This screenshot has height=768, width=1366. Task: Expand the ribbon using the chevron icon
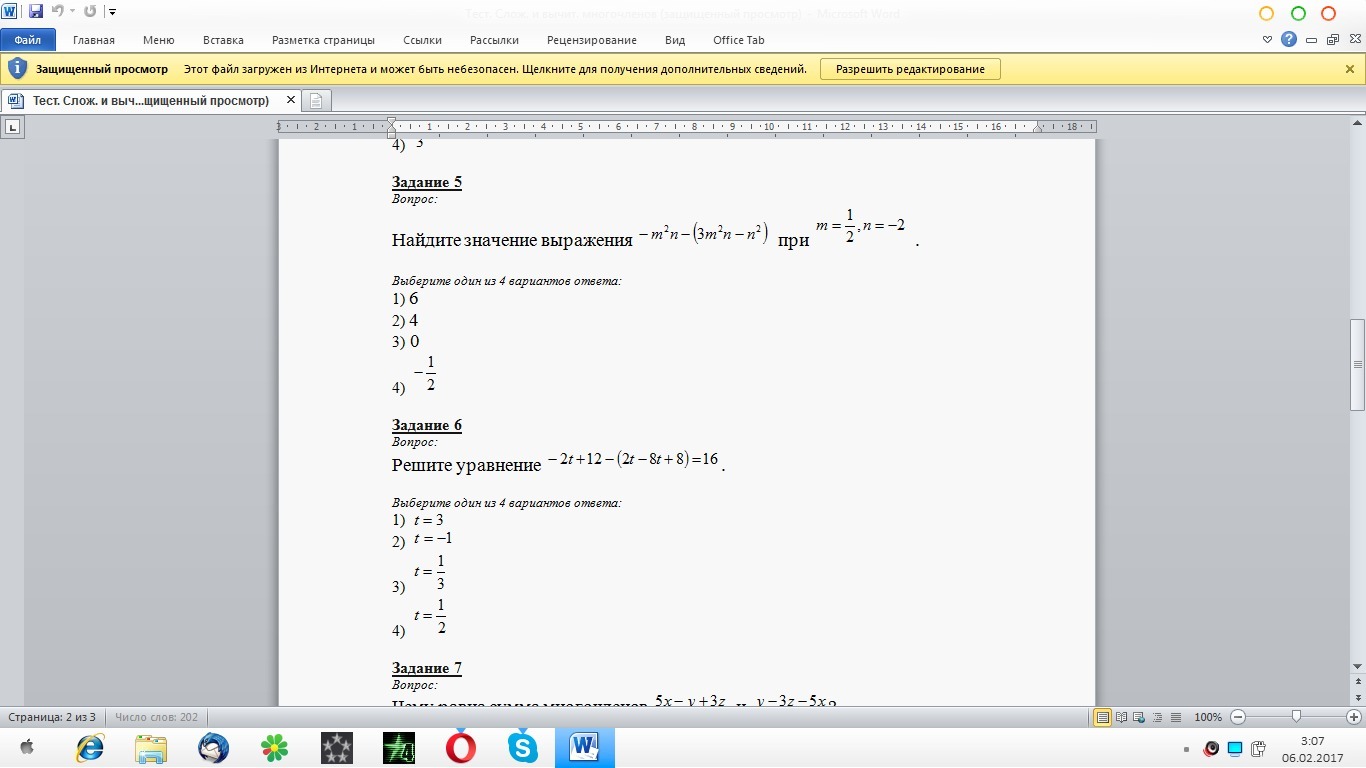(1267, 40)
